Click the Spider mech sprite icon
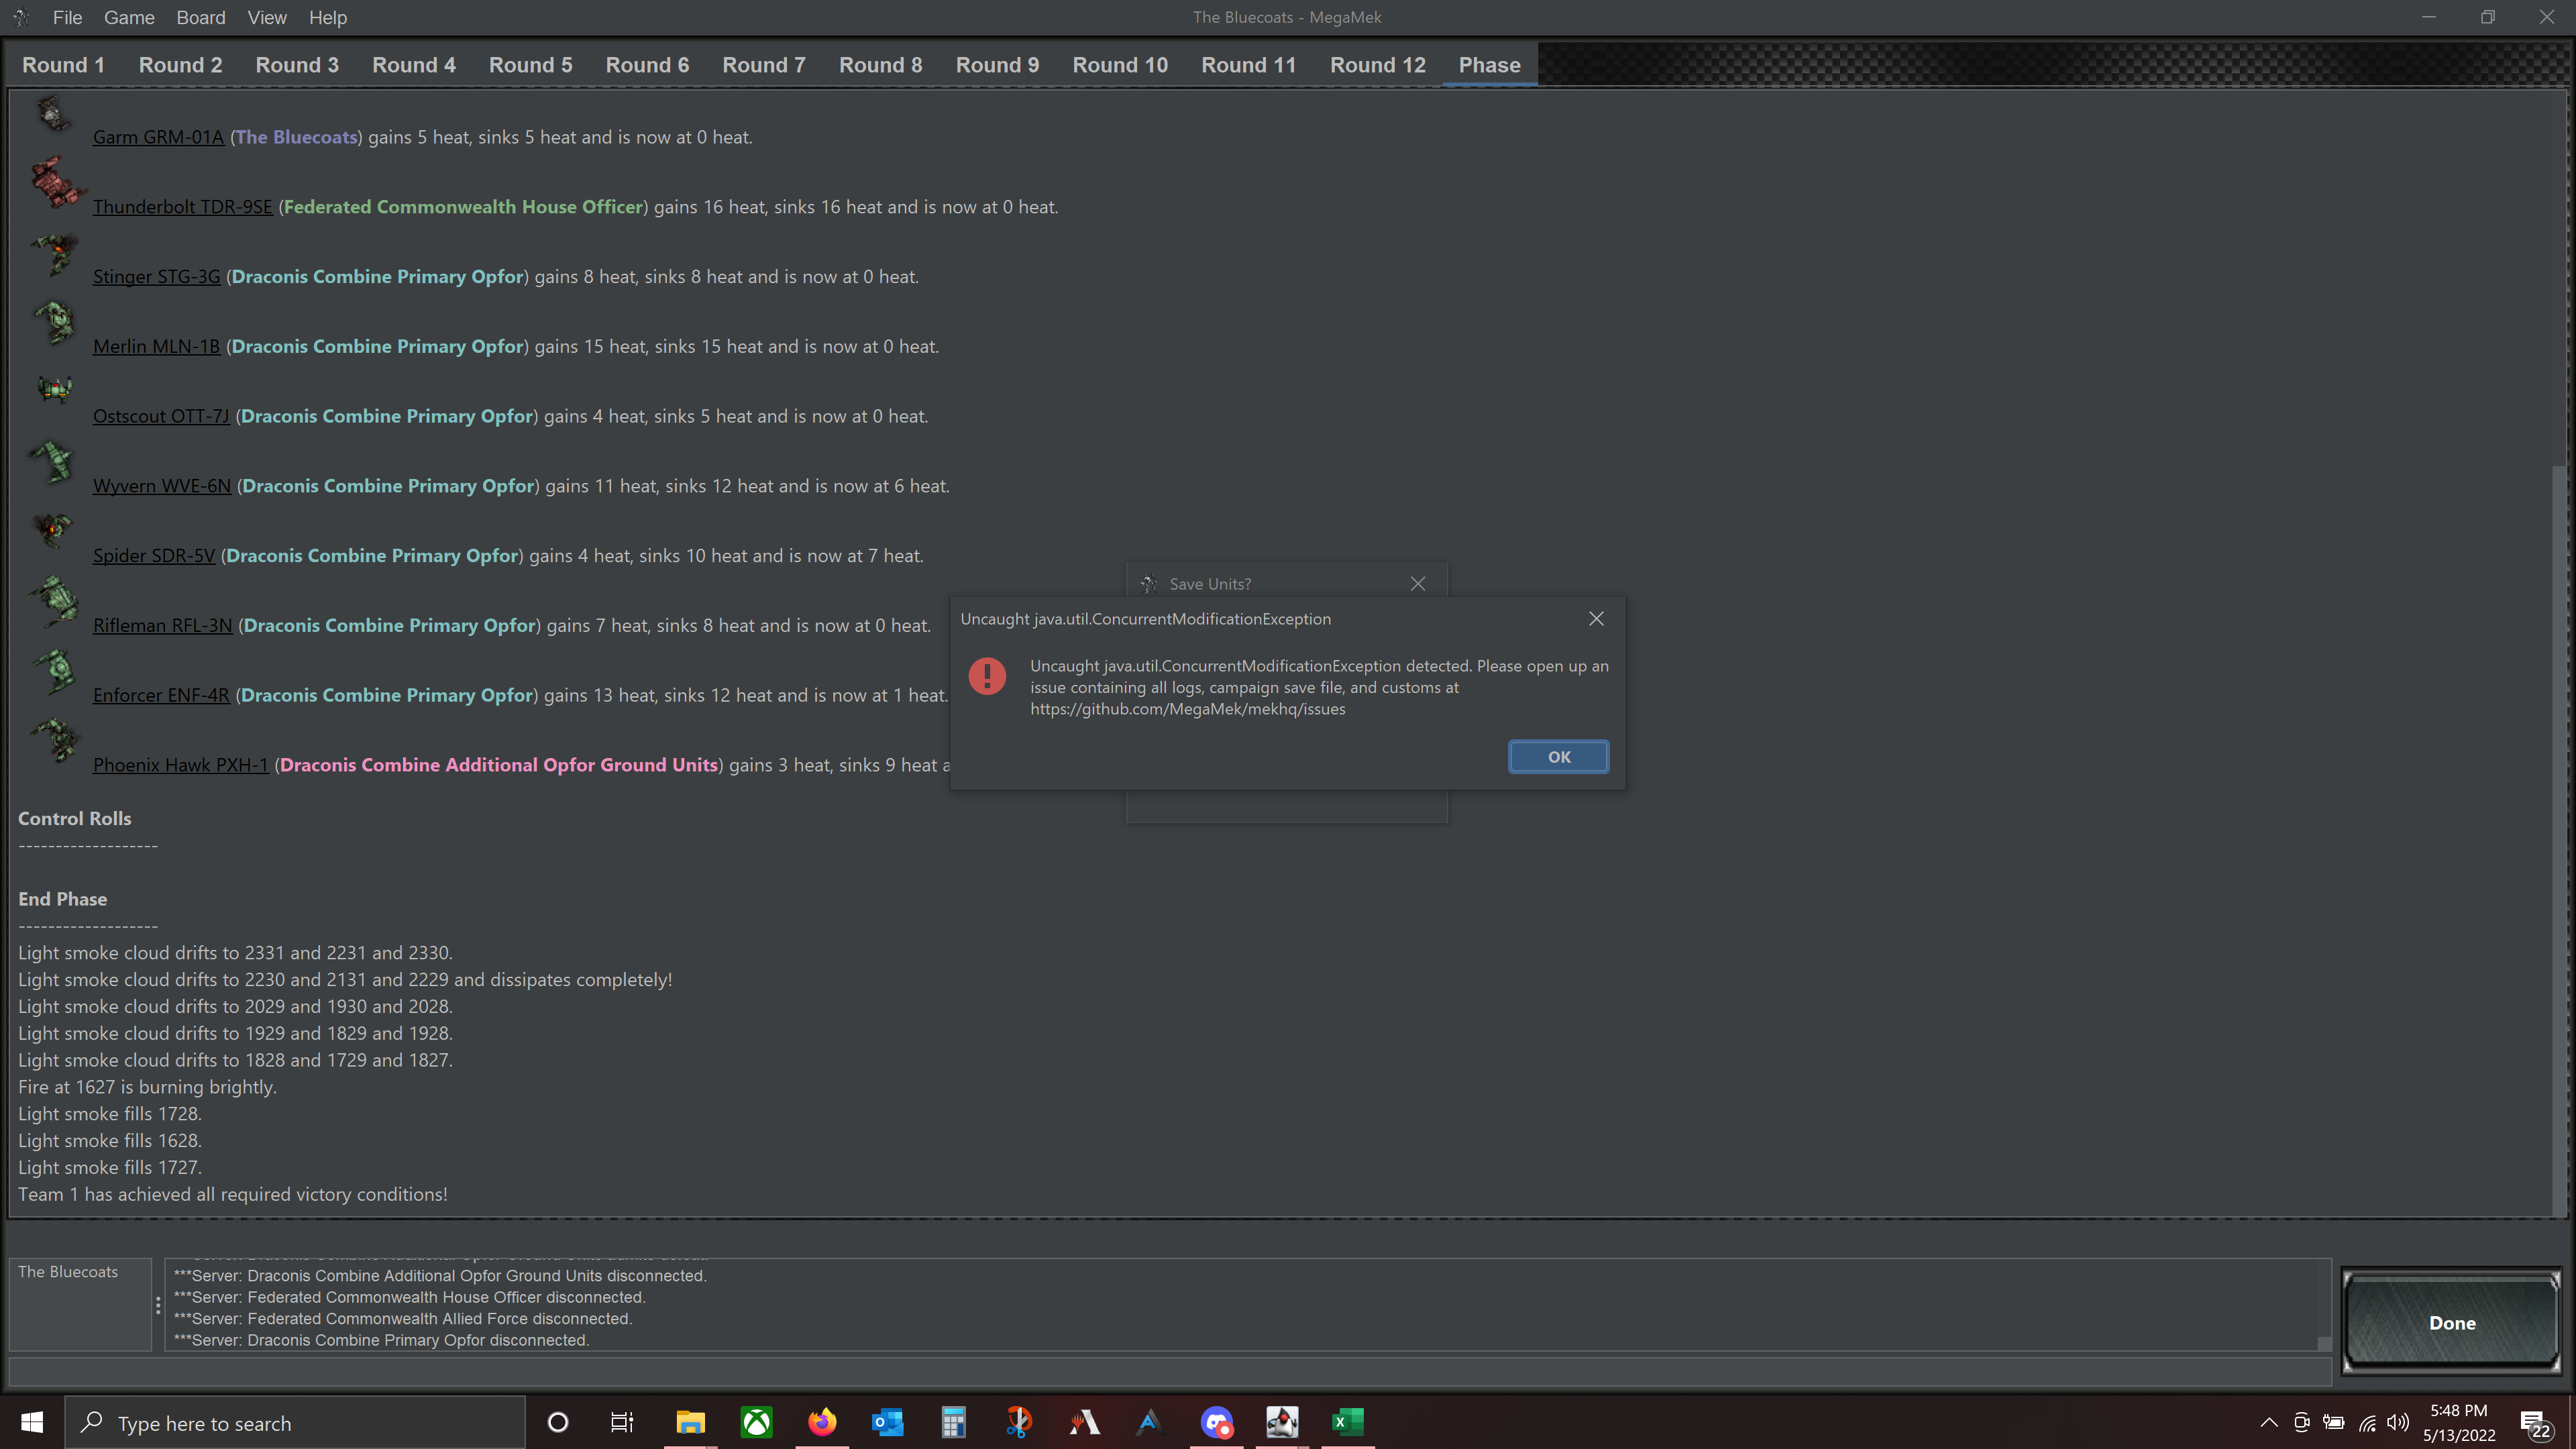This screenshot has height=1449, width=2576. (52, 530)
